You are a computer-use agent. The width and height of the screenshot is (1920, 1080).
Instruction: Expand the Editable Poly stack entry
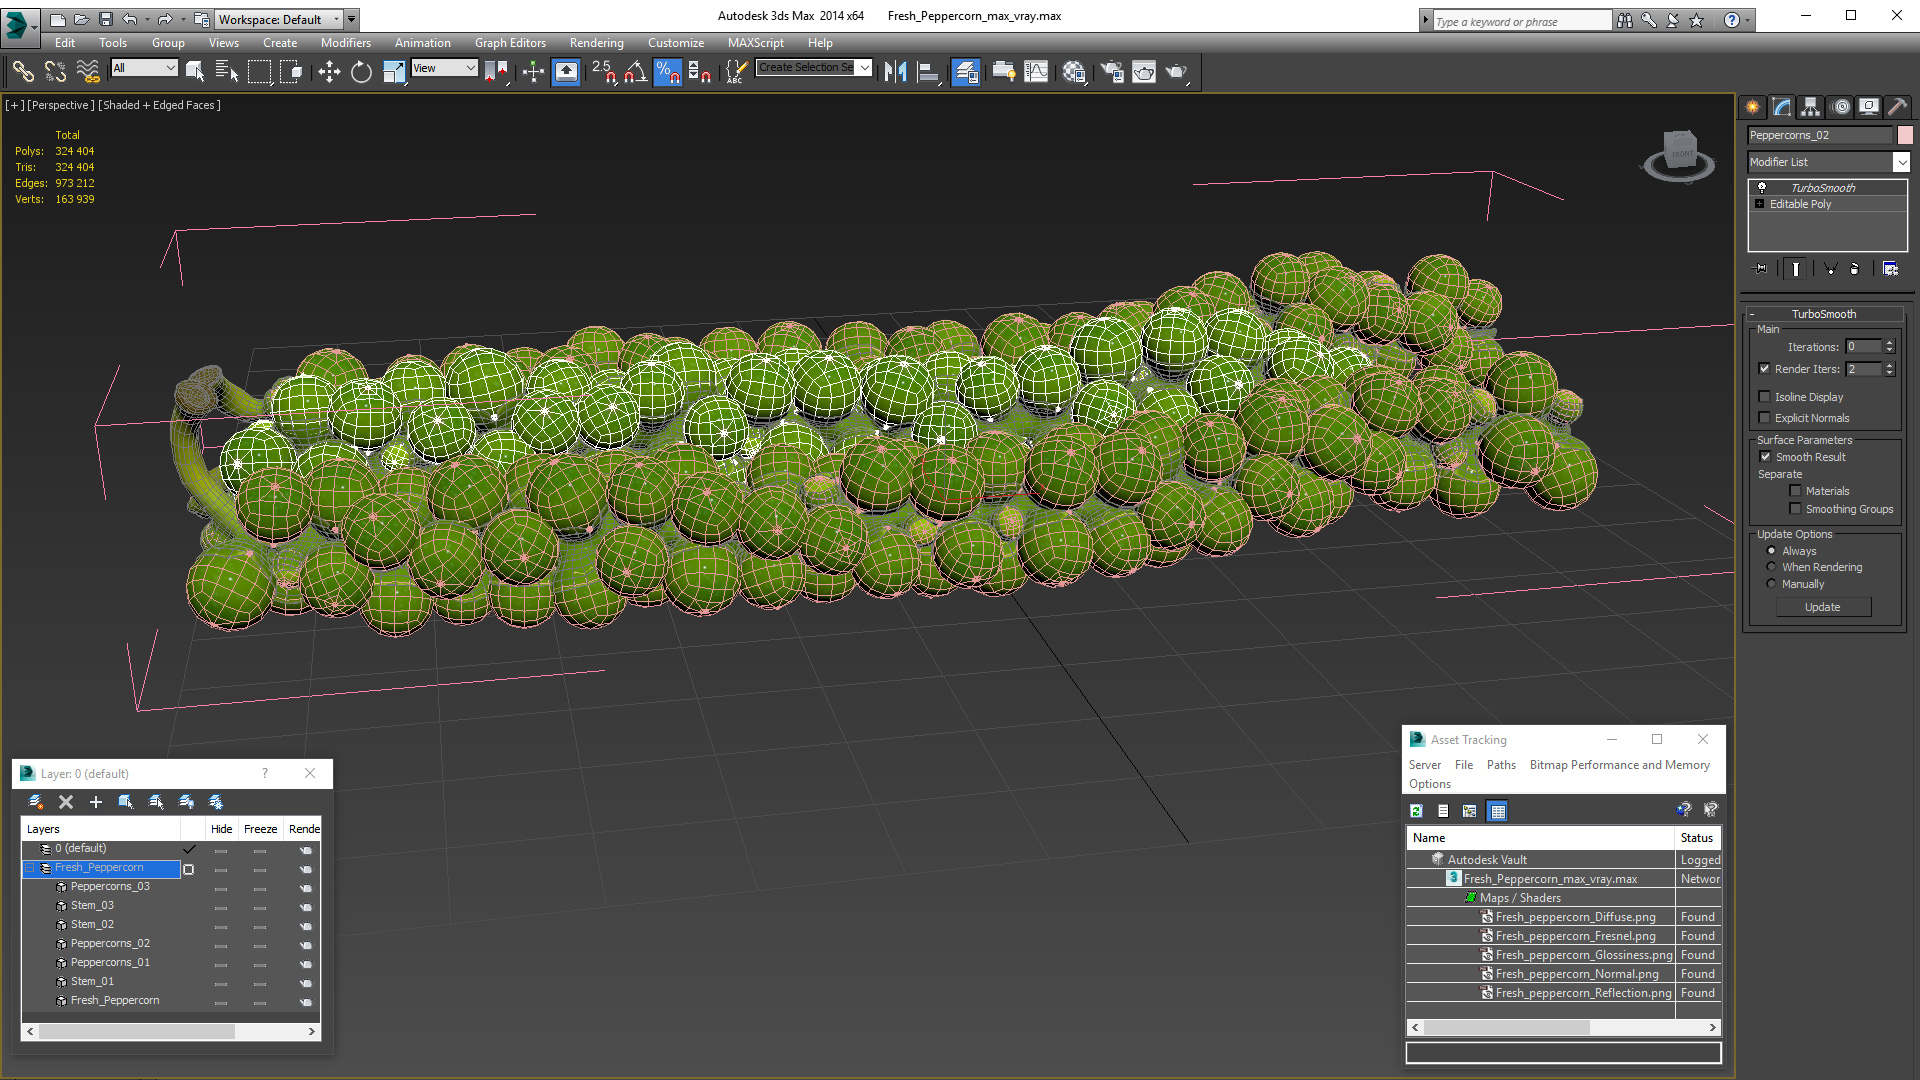point(1760,204)
